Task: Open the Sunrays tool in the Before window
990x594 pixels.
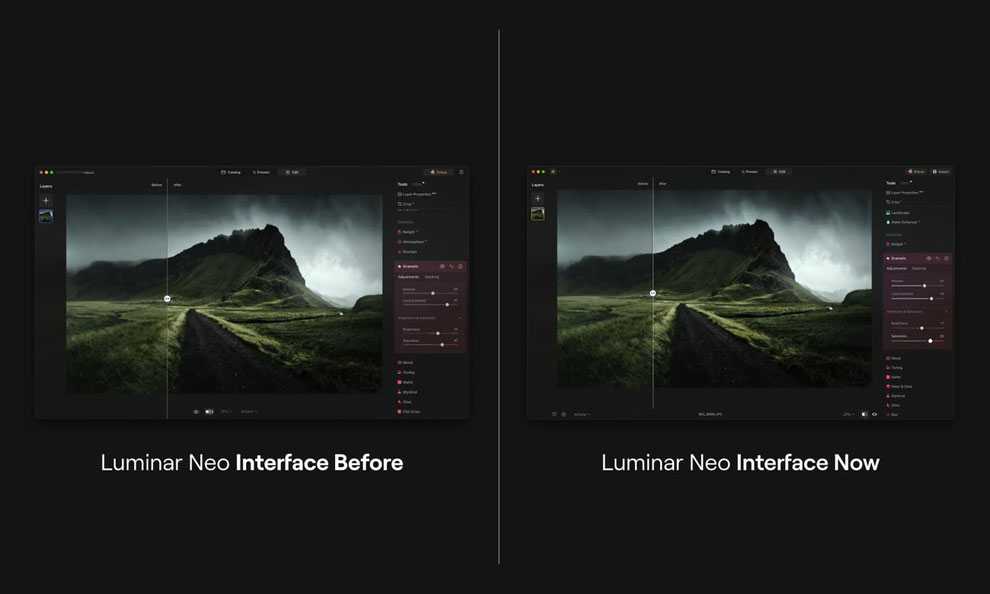Action: tap(407, 252)
